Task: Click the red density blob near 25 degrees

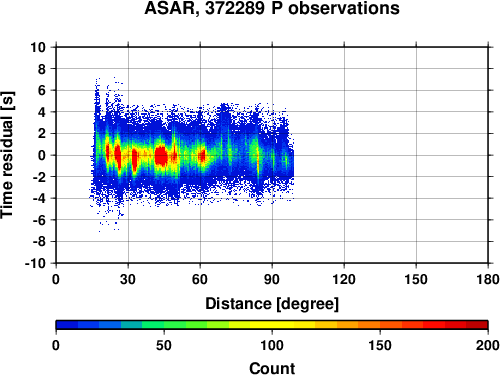Action: pos(118,155)
